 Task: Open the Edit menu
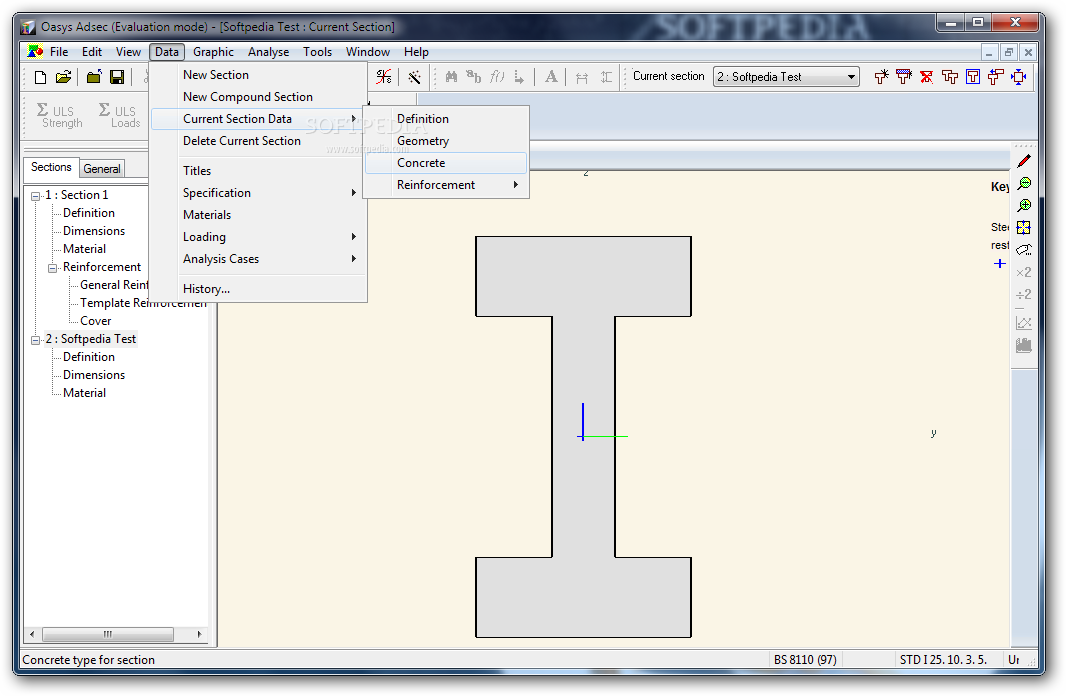click(x=92, y=52)
